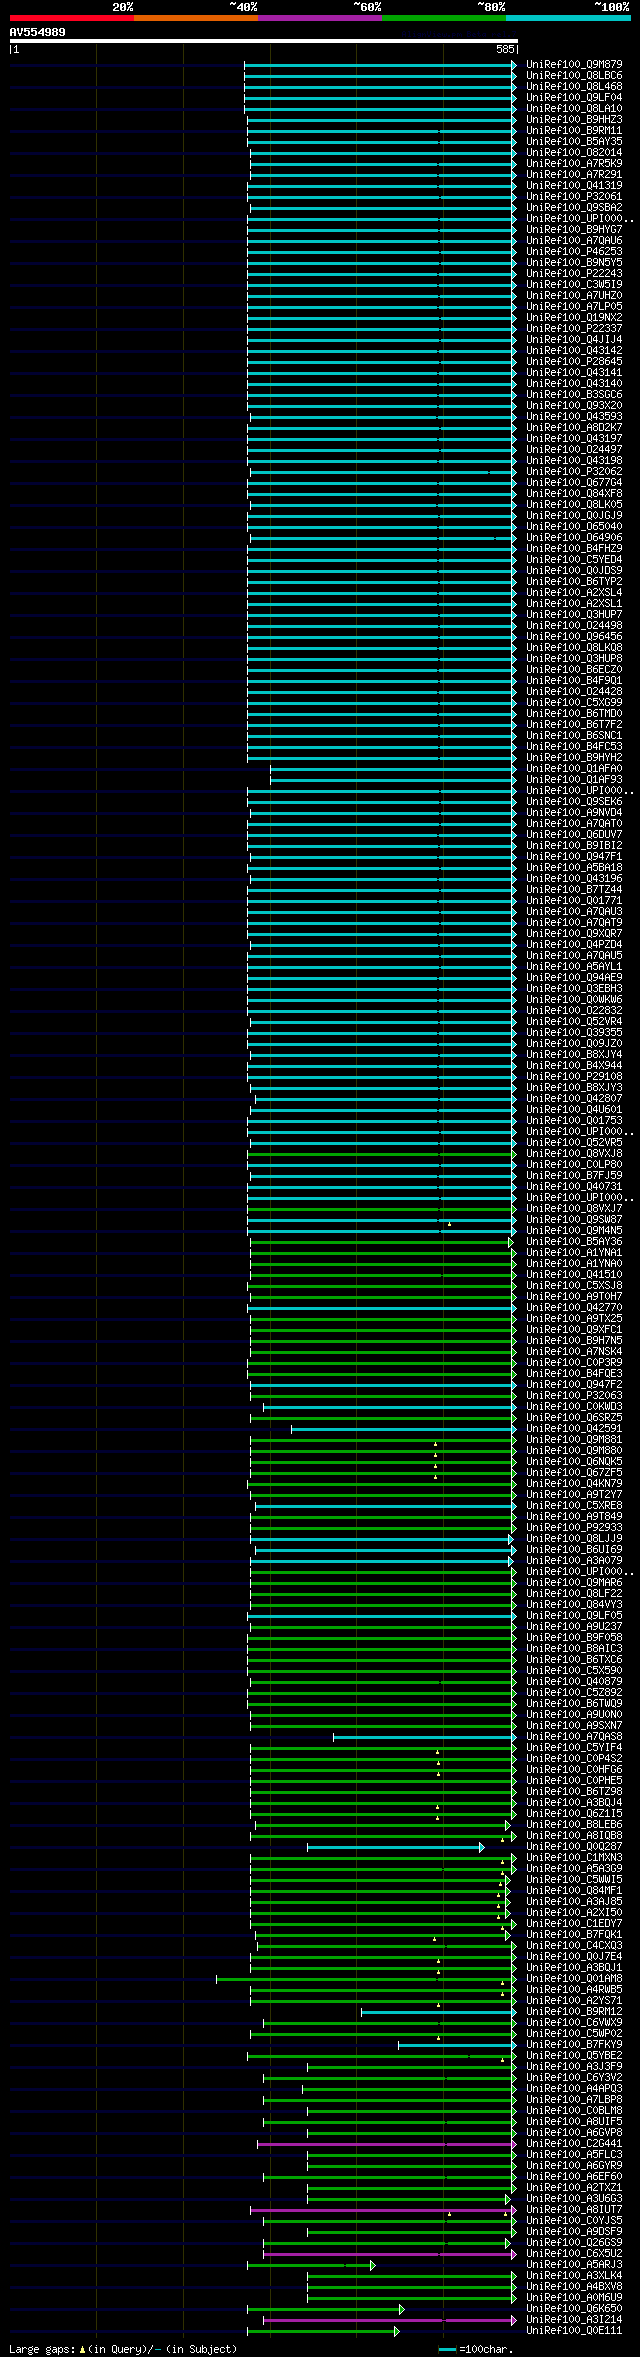Select the UniRef100_B9H7N5 hit label

pyautogui.click(x=574, y=1341)
